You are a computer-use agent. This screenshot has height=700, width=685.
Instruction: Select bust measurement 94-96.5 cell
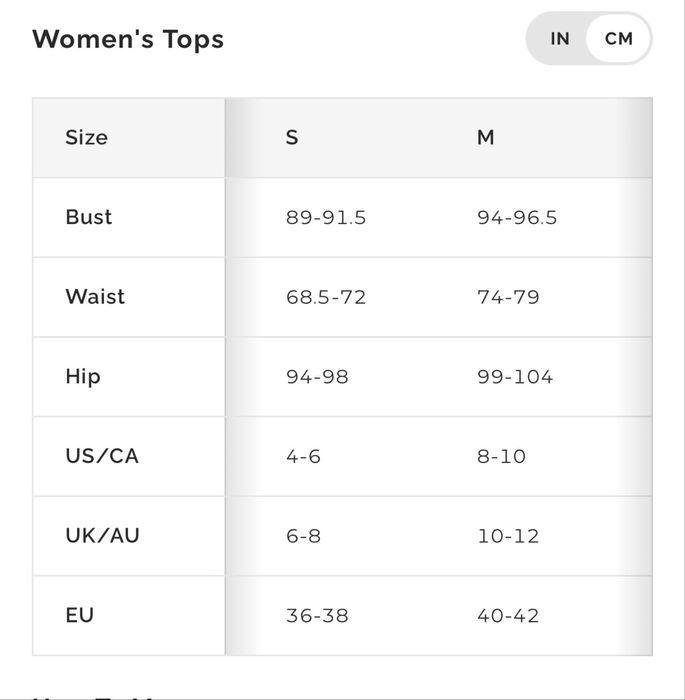tap(517, 218)
